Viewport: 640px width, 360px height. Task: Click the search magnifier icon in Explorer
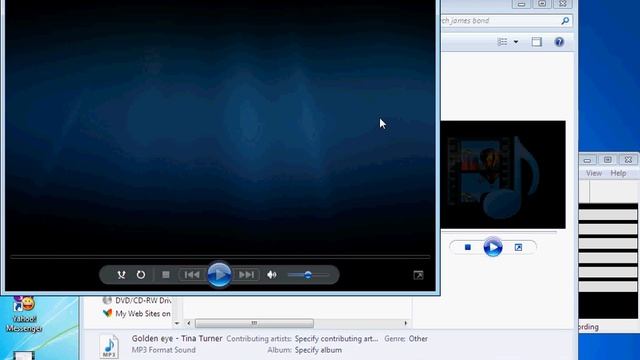(x=565, y=20)
